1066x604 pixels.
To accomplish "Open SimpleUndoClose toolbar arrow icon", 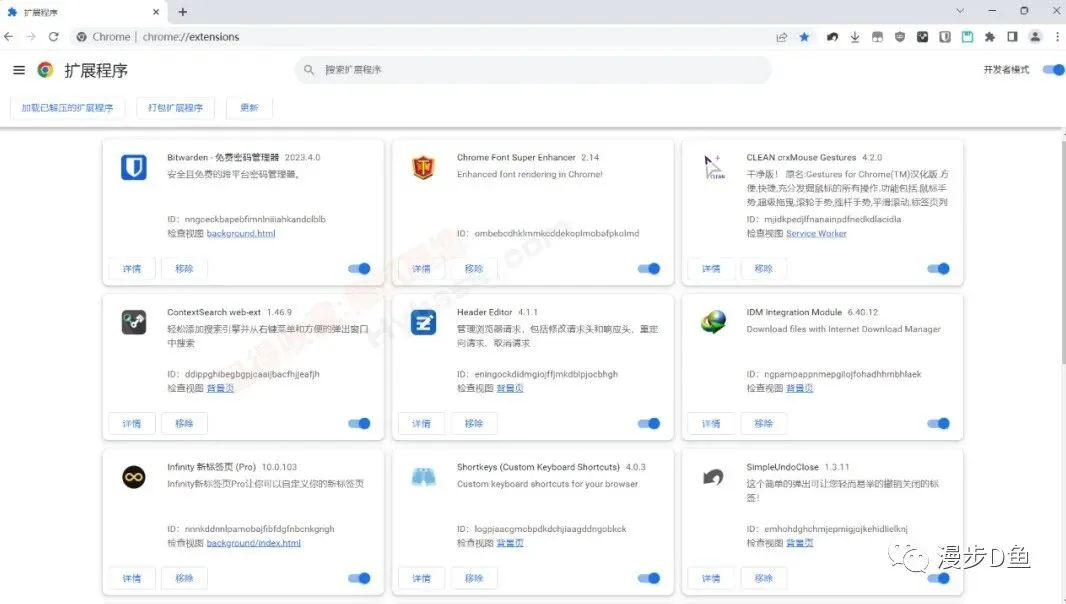I will tap(832, 37).
